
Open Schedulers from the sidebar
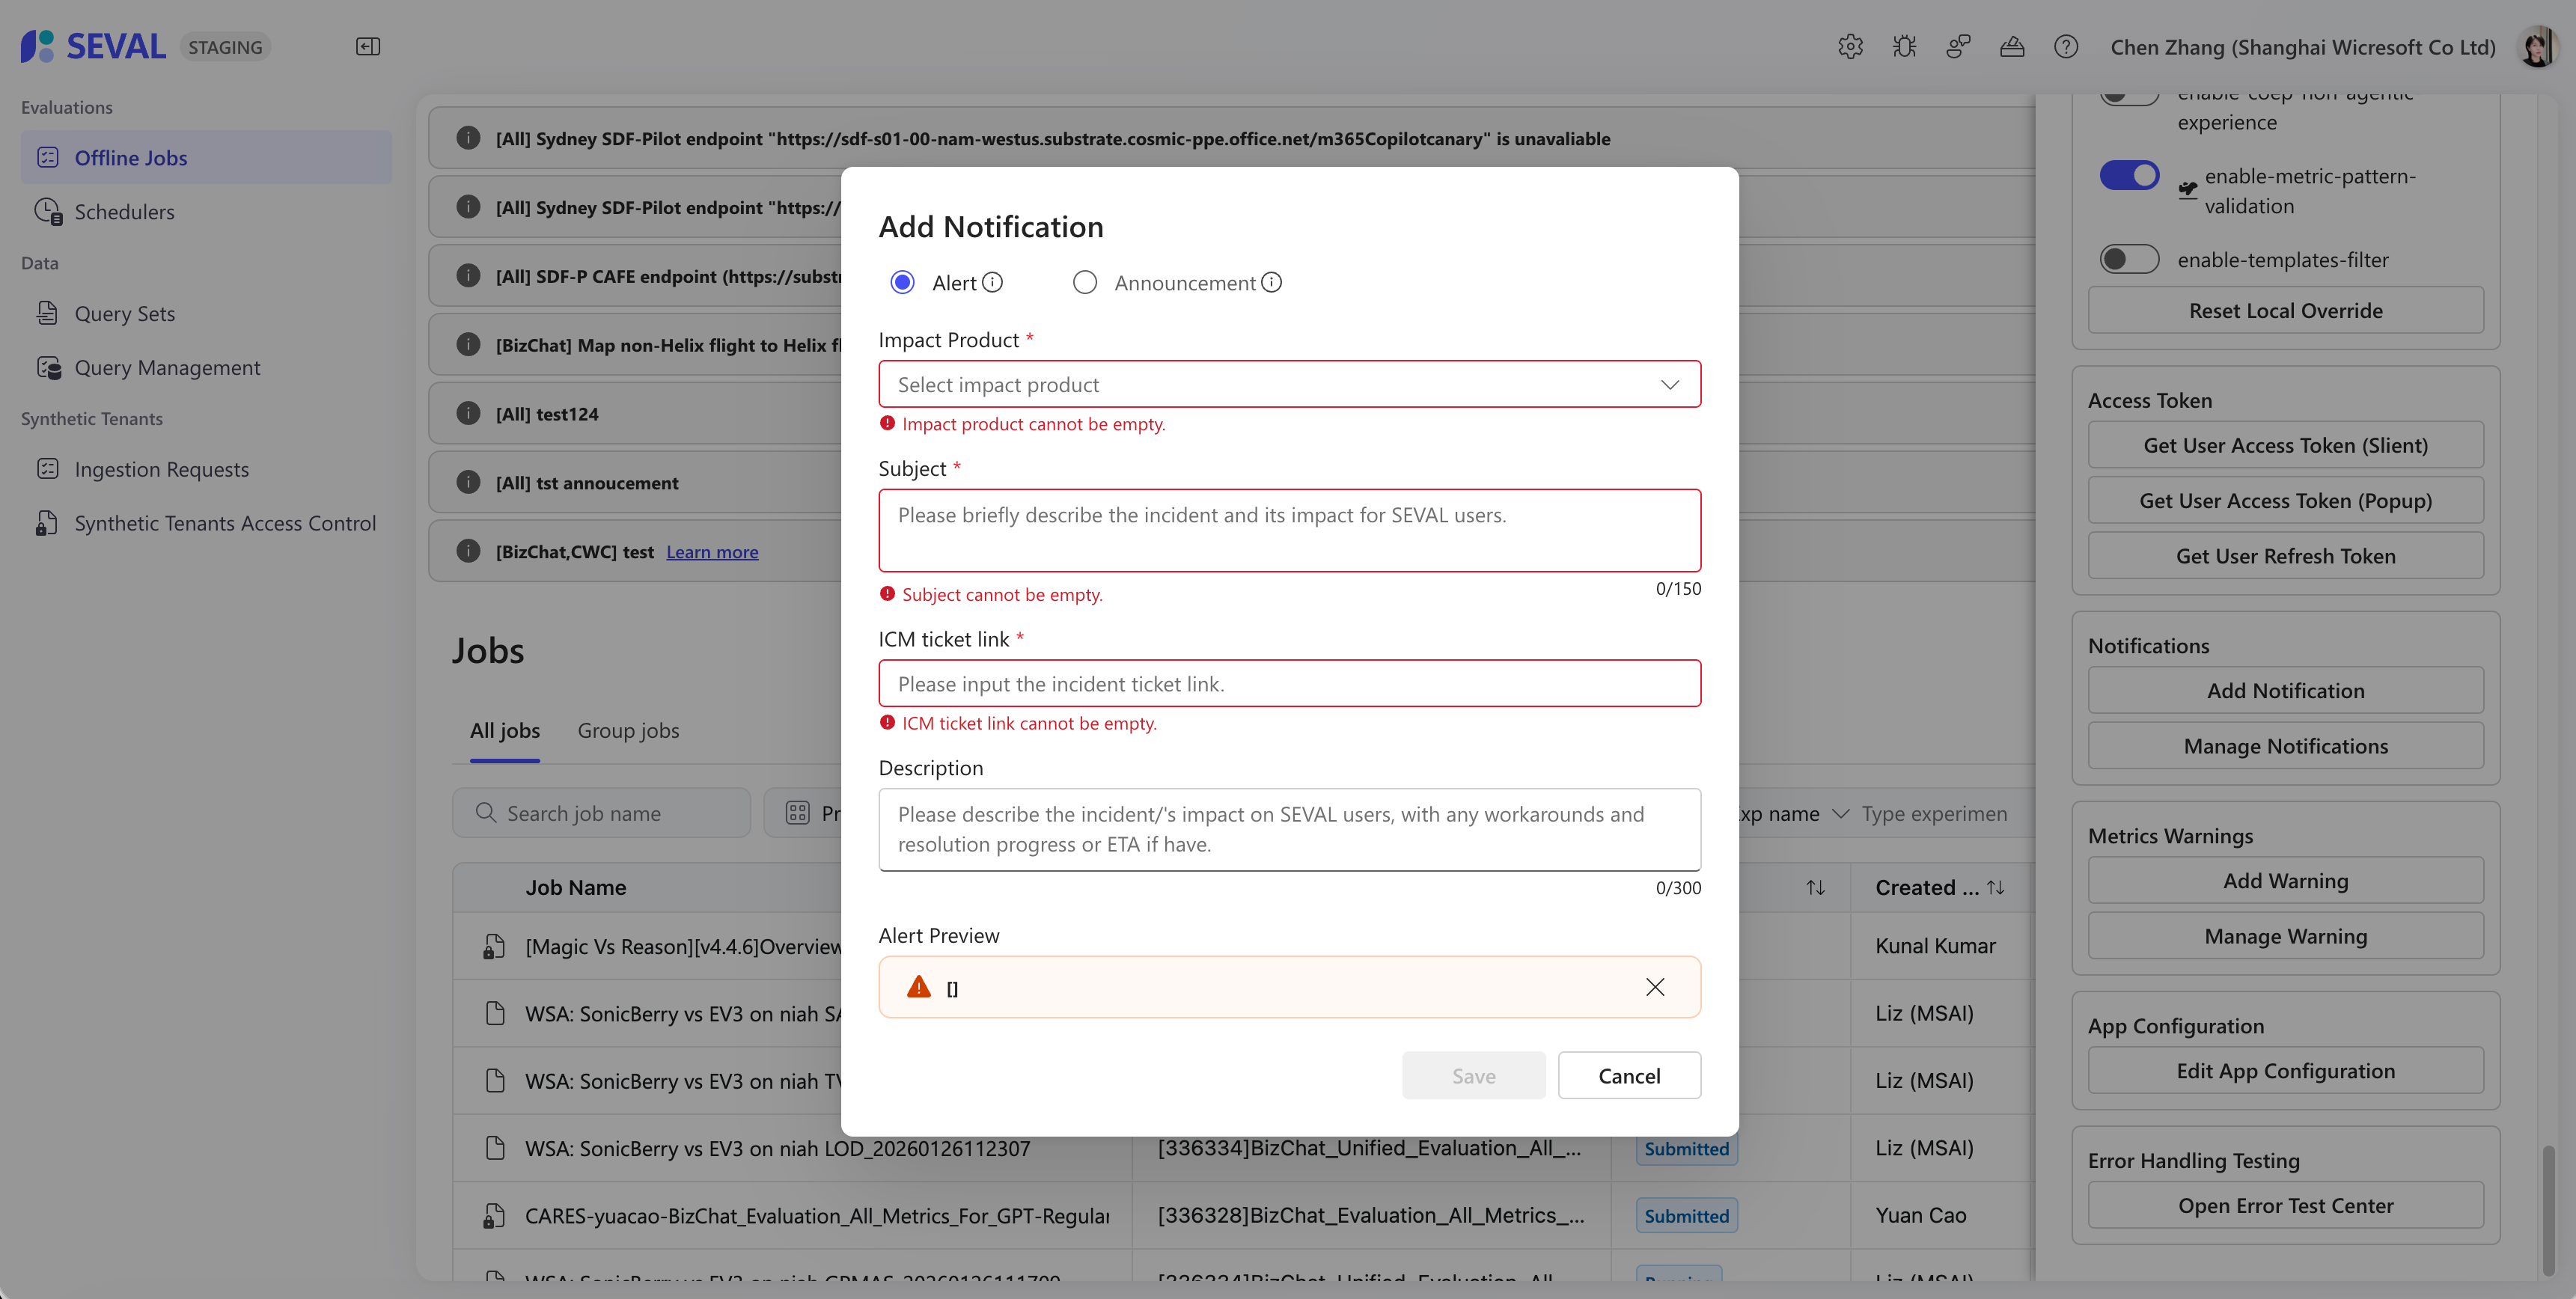124,212
